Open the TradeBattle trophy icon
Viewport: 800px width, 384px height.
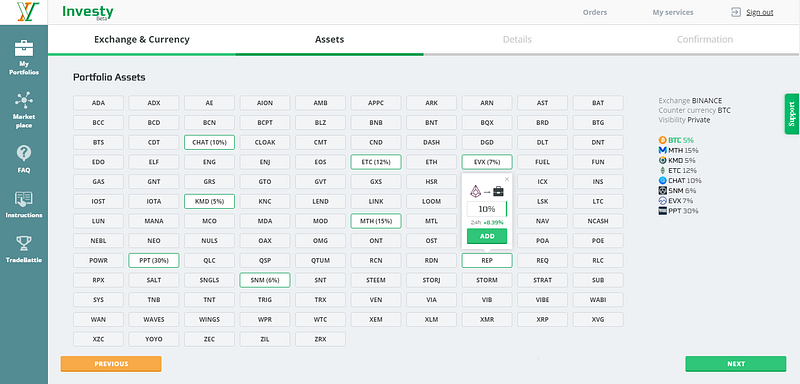[24, 243]
